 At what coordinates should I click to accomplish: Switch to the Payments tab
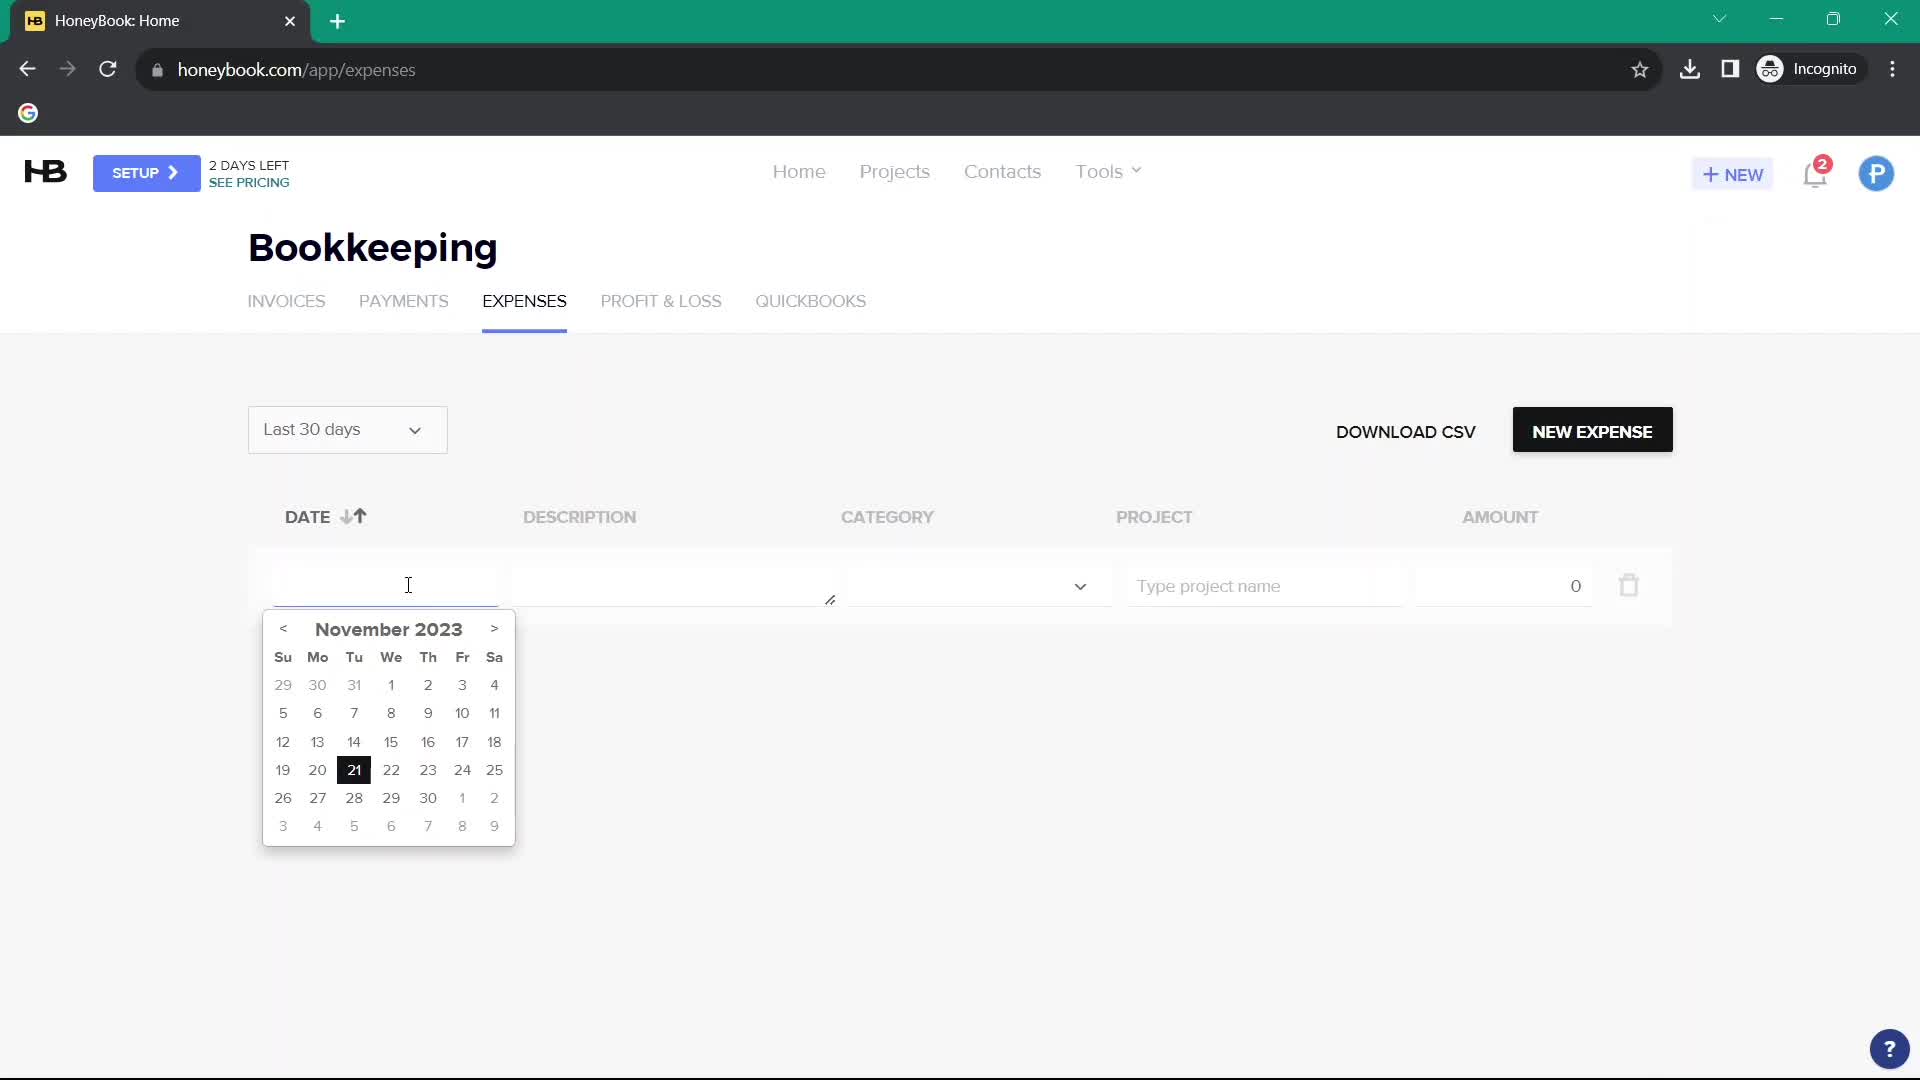pyautogui.click(x=403, y=301)
